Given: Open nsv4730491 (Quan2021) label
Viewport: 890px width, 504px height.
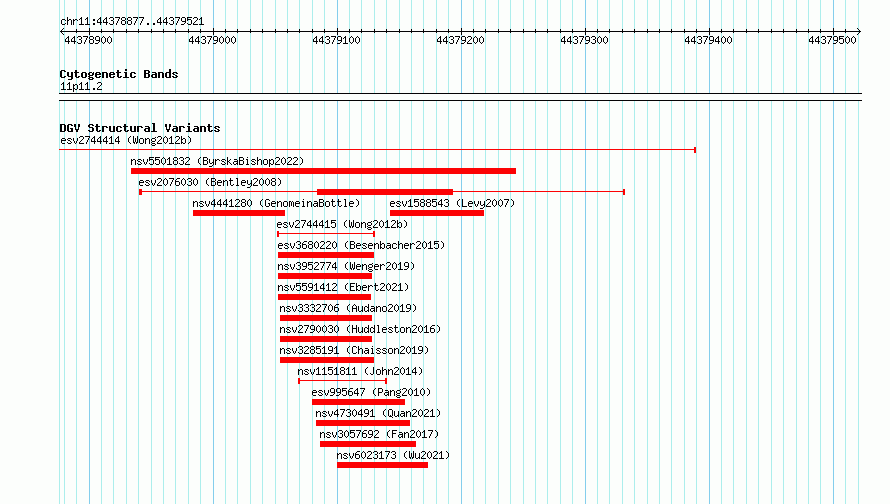Looking at the screenshot, I should click(x=378, y=413).
